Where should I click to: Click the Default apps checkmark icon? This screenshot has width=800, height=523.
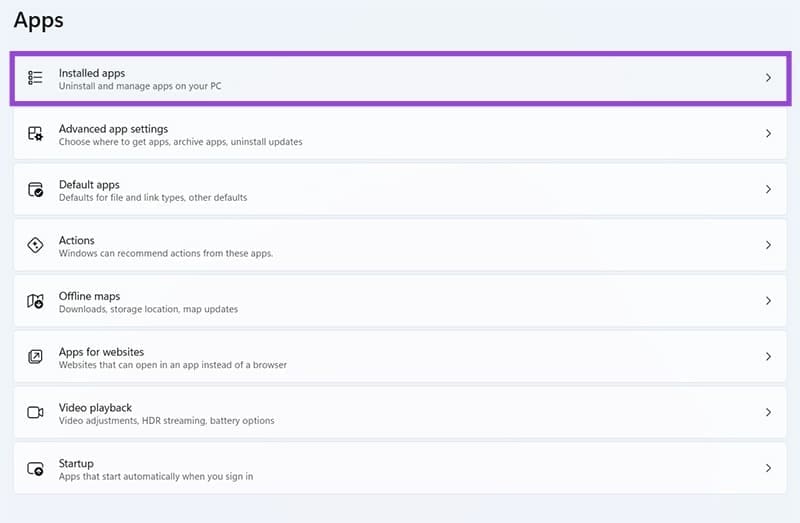pyautogui.click(x=35, y=190)
